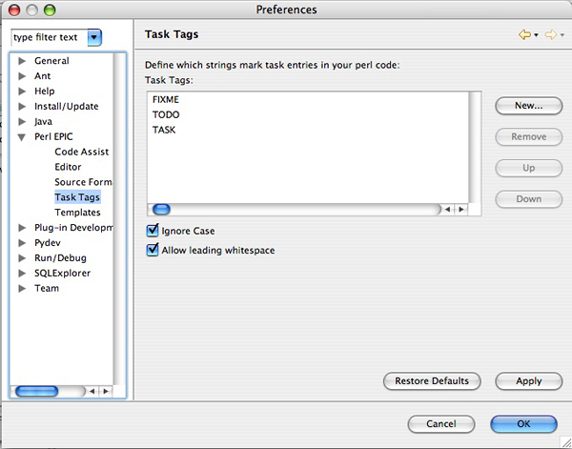Uncheck the Ignore Case checkbox
This screenshot has width=572, height=449.
point(152,231)
